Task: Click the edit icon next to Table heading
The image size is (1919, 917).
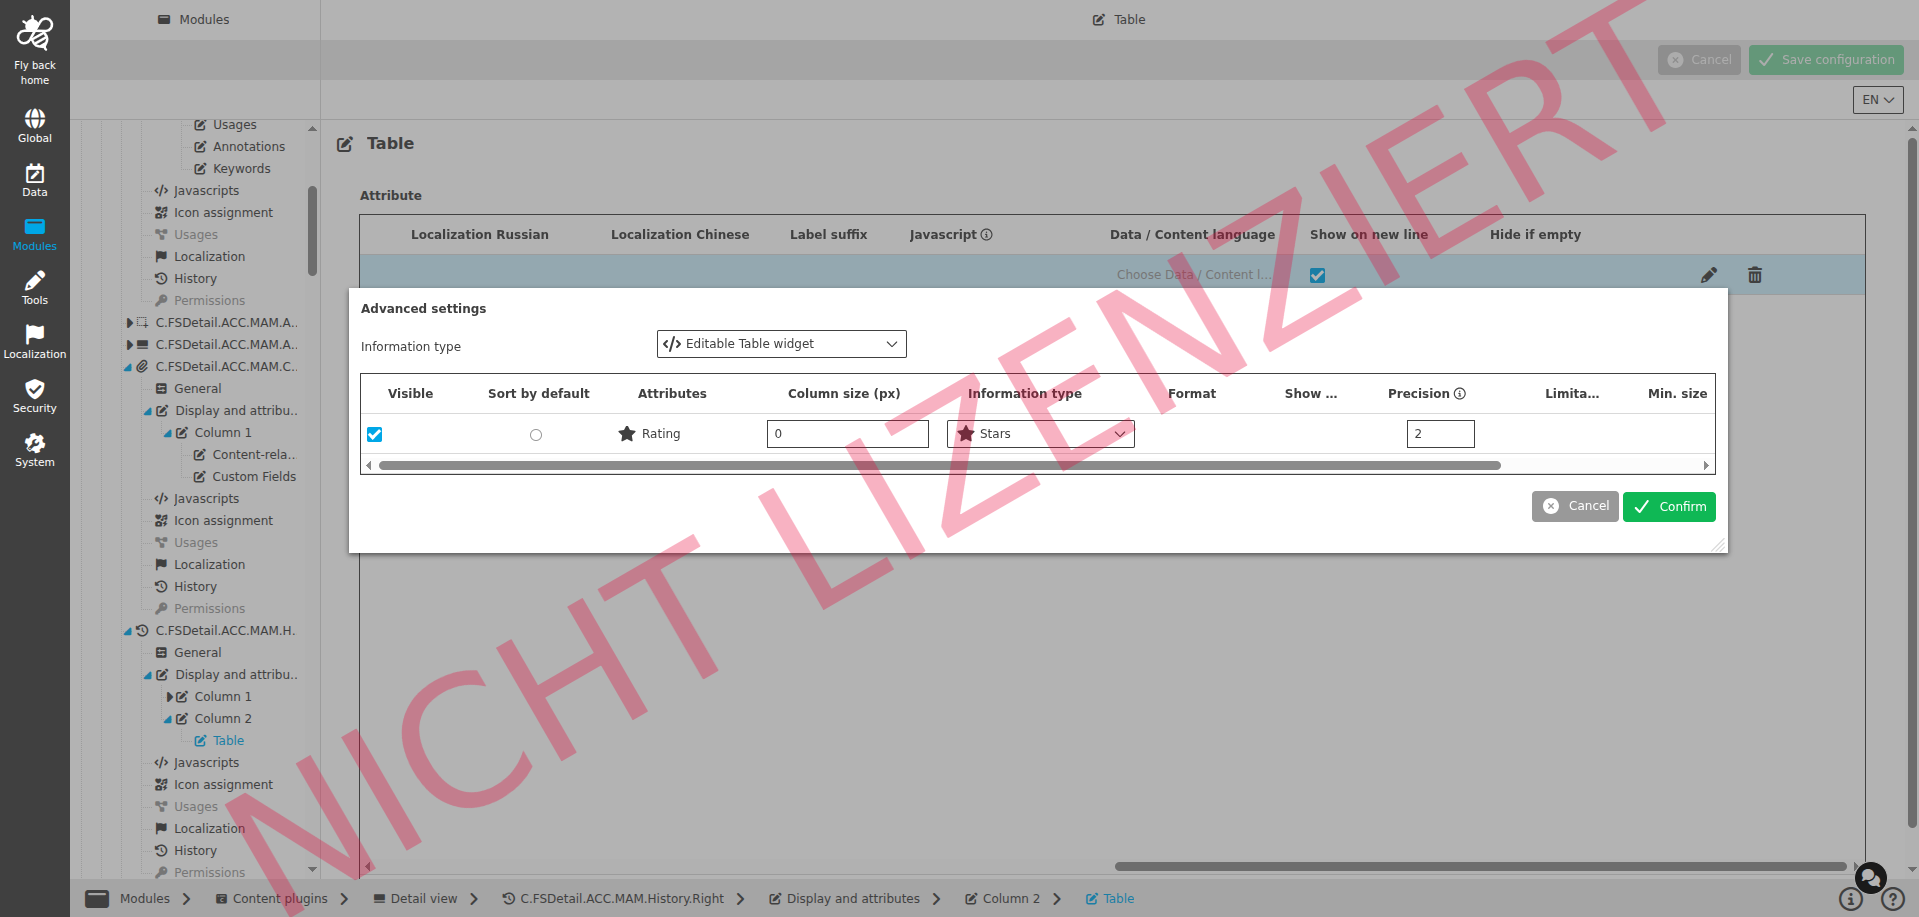Action: coord(345,144)
